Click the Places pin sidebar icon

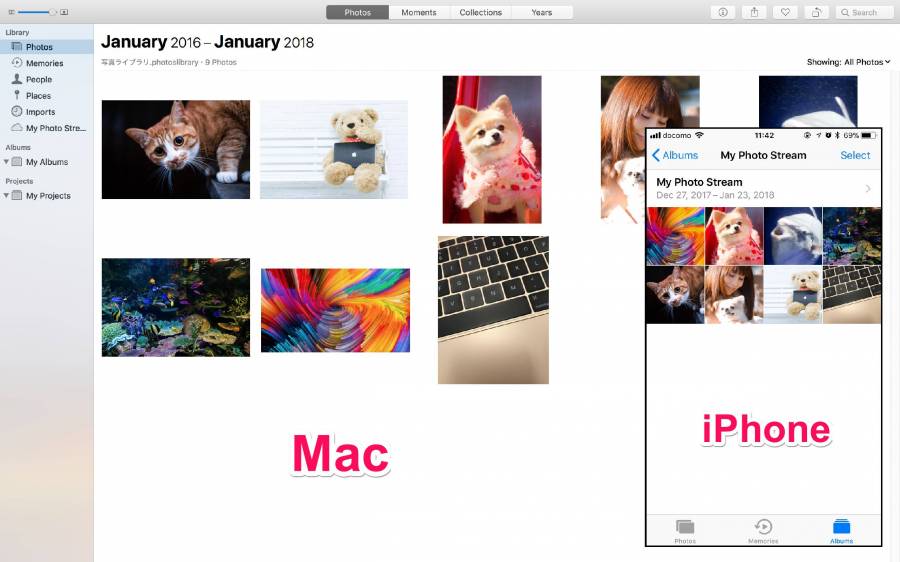[17, 95]
